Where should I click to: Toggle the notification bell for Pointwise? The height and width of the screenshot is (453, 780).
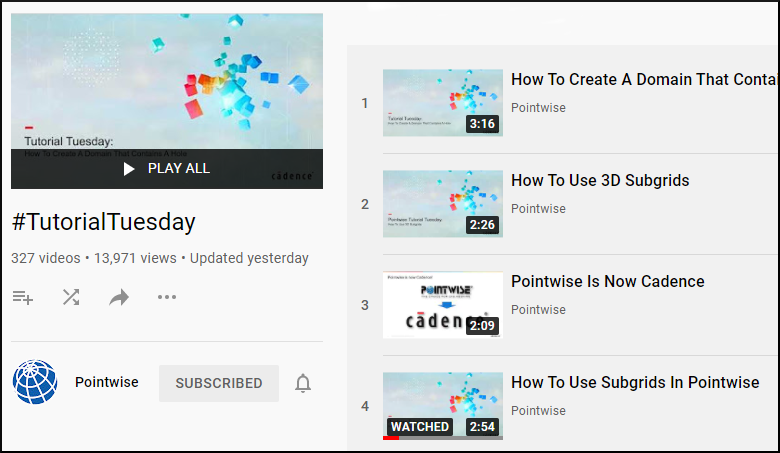pyautogui.click(x=303, y=383)
